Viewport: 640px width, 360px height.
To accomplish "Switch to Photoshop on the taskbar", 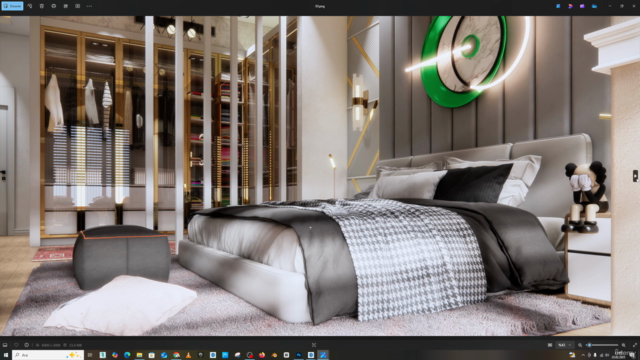I will tap(298, 355).
